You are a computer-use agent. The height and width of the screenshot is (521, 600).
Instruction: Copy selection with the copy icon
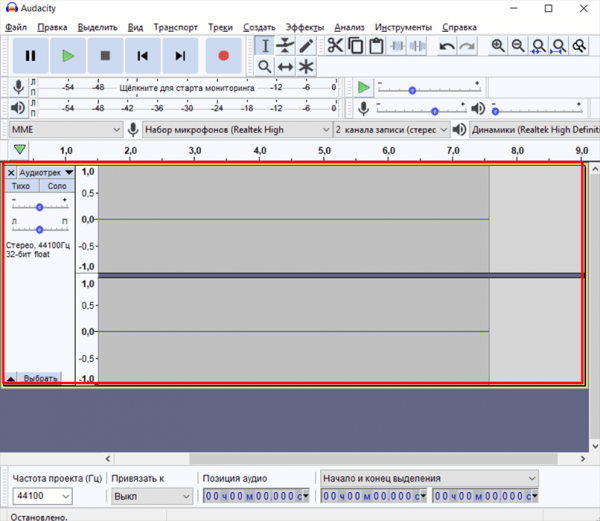(x=356, y=46)
